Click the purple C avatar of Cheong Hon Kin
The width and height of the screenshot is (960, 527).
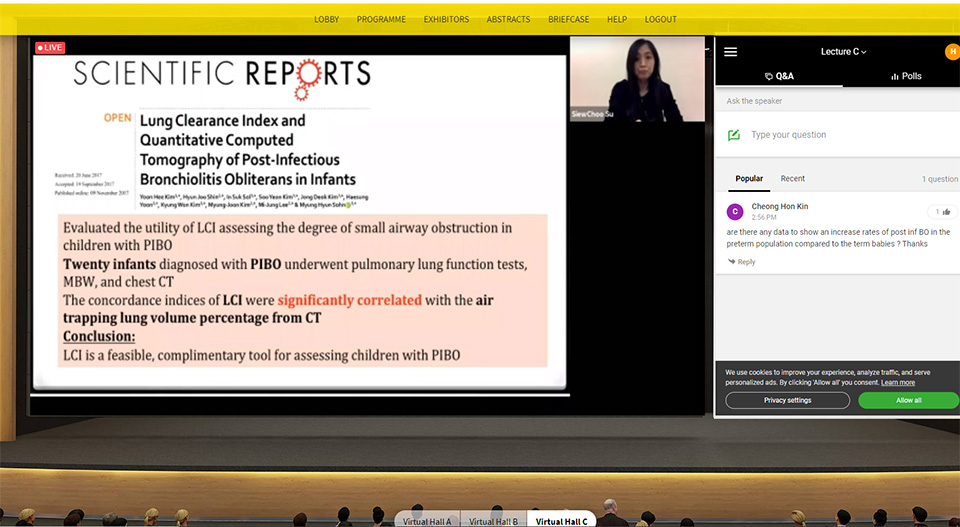pyautogui.click(x=735, y=212)
